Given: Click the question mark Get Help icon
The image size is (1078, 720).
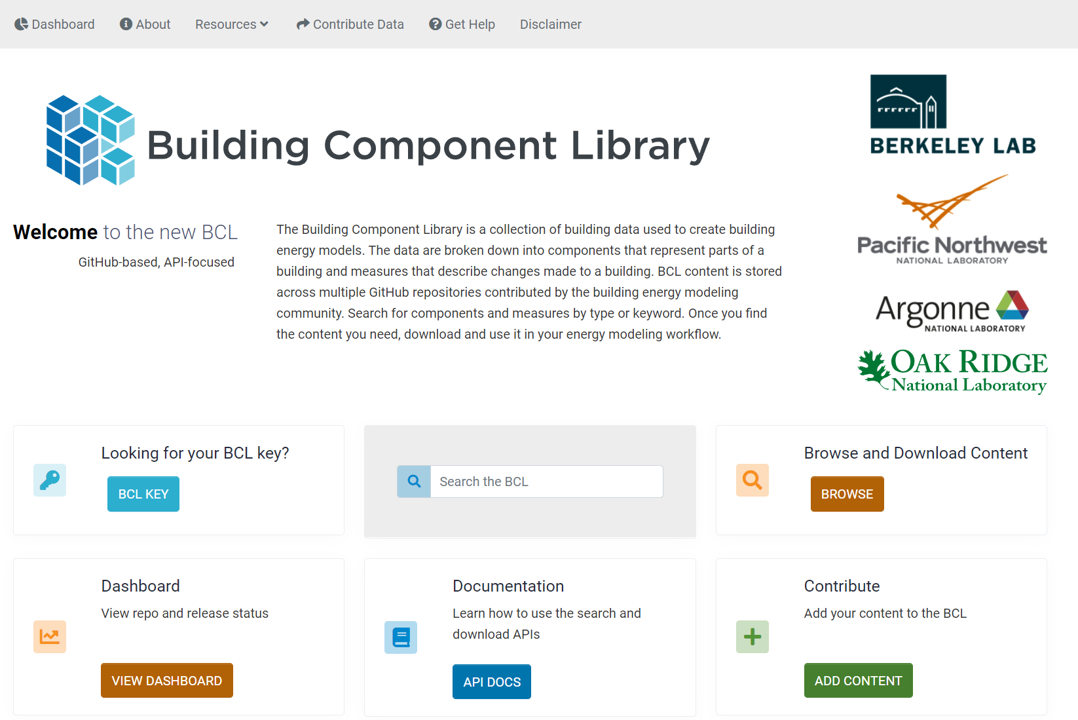Looking at the screenshot, I should click(x=434, y=24).
